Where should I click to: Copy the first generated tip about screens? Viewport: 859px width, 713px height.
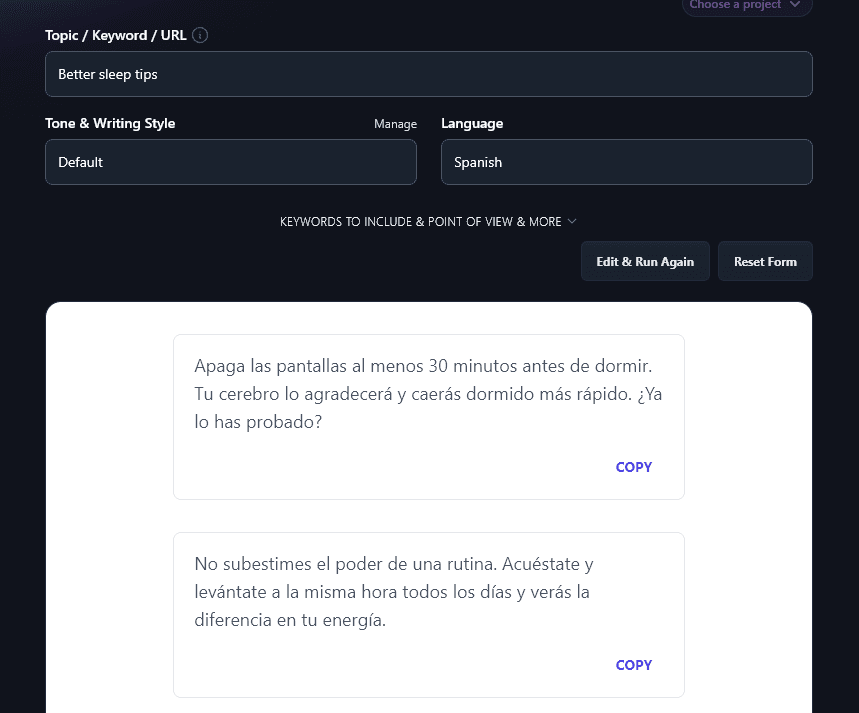point(633,467)
